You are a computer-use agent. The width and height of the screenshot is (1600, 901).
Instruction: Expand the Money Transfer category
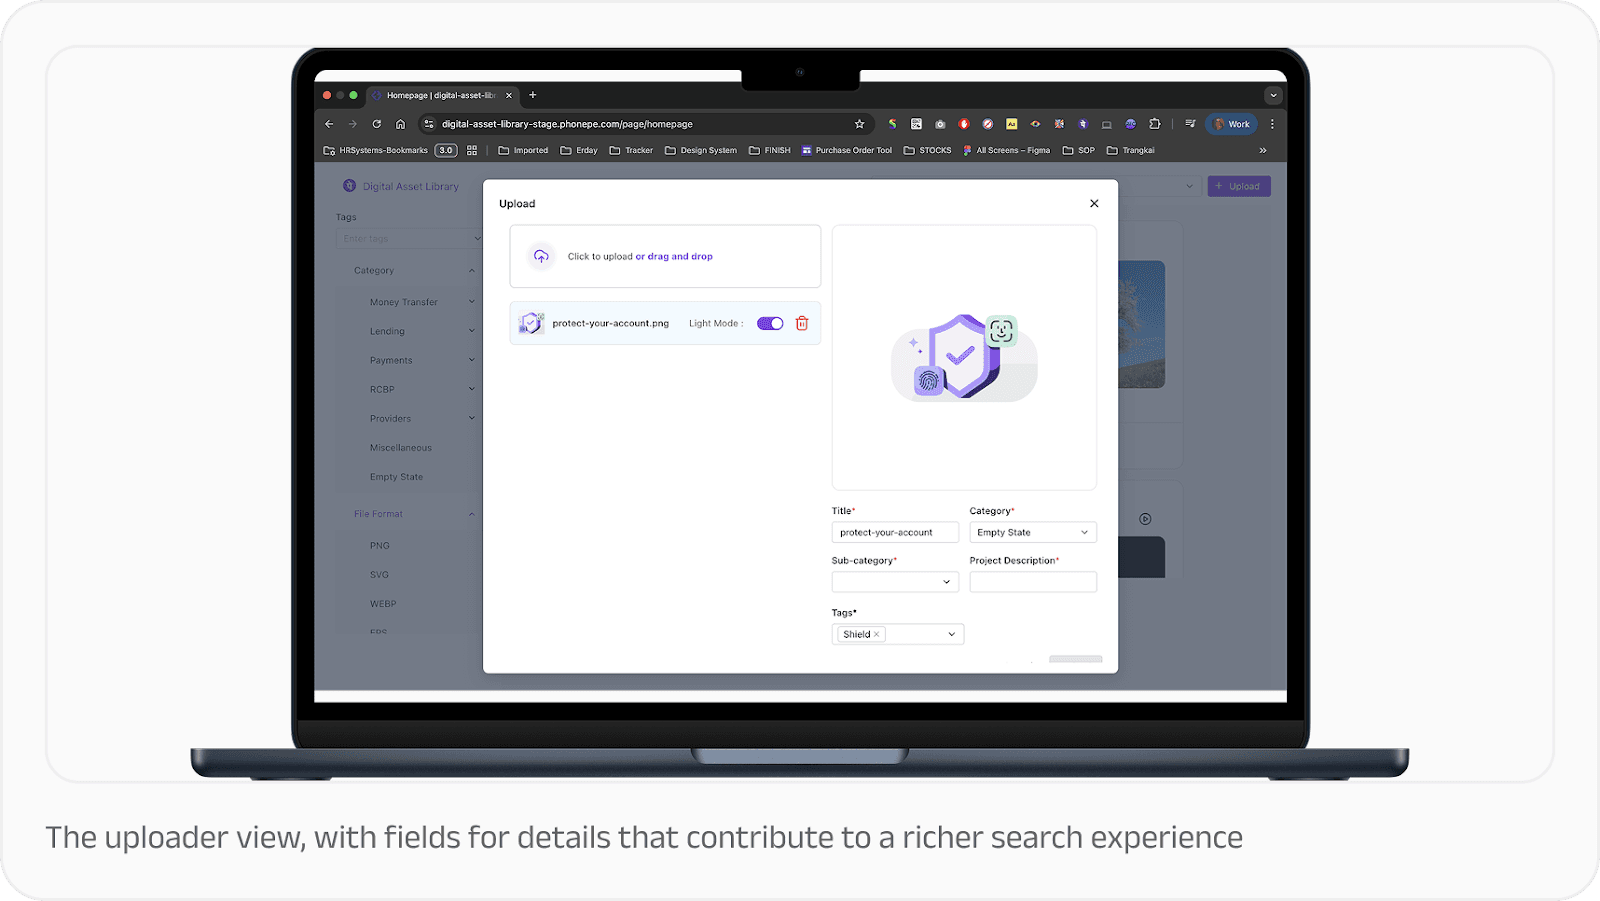coord(472,302)
